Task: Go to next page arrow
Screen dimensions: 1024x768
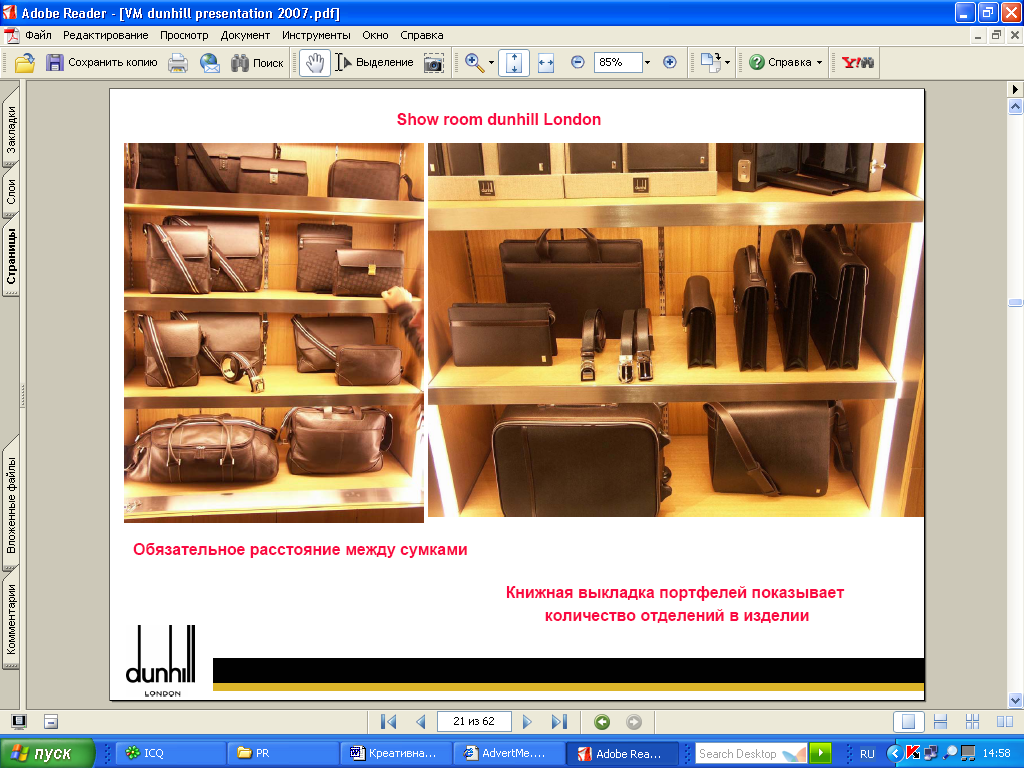Action: click(x=527, y=722)
